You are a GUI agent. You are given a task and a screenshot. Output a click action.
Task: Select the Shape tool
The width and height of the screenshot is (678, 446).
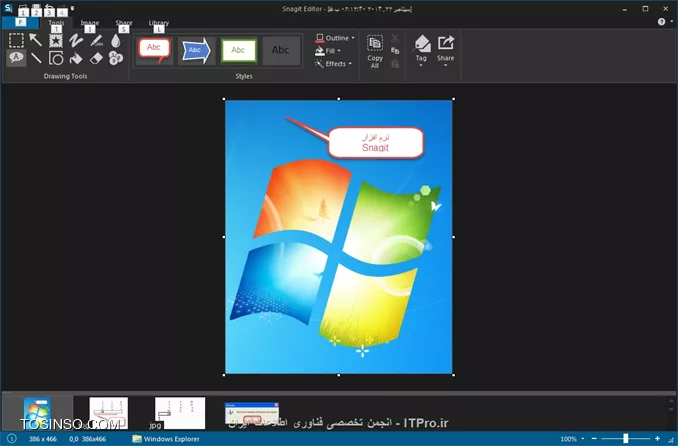point(56,58)
